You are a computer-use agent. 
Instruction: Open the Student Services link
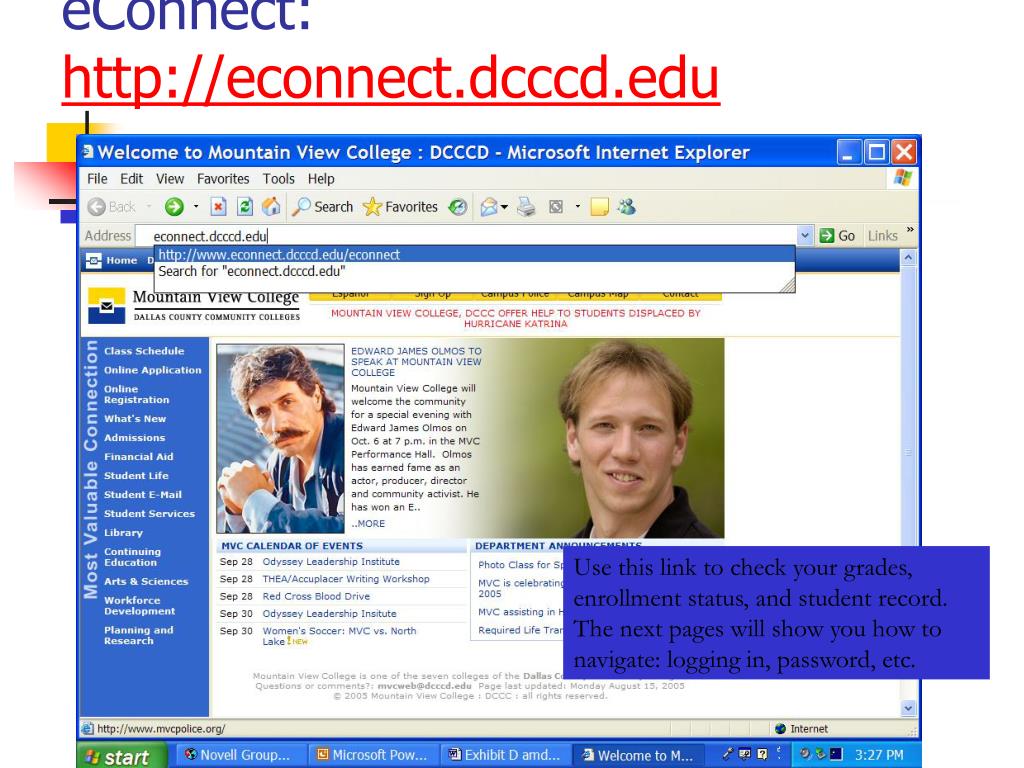click(x=150, y=513)
